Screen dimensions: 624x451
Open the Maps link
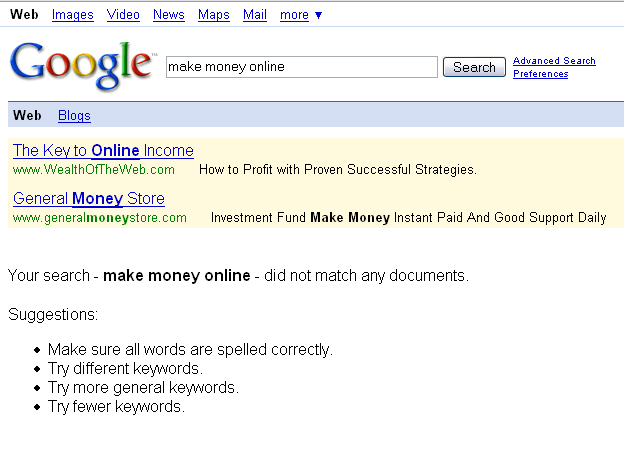coord(214,15)
